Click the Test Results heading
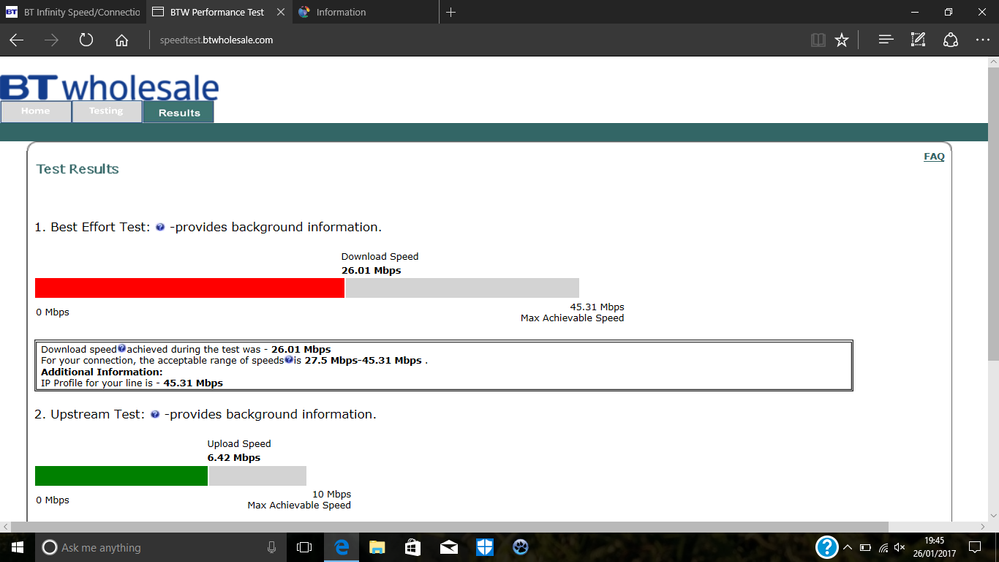The height and width of the screenshot is (562, 999). pos(78,169)
